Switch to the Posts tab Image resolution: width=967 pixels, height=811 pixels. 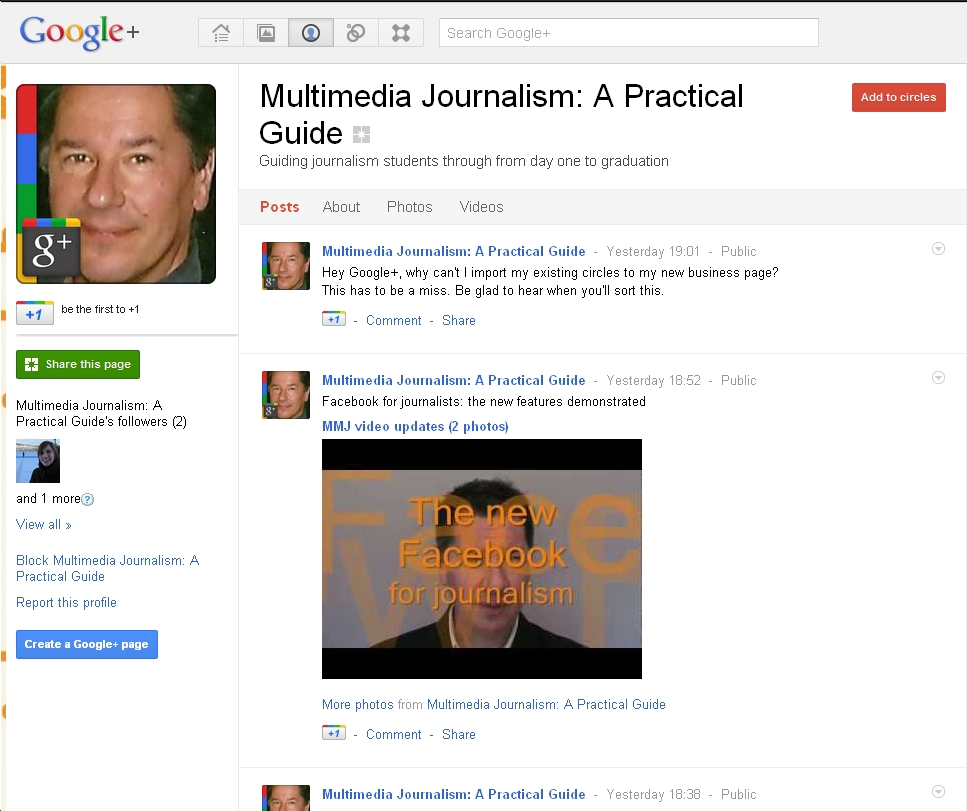279,207
